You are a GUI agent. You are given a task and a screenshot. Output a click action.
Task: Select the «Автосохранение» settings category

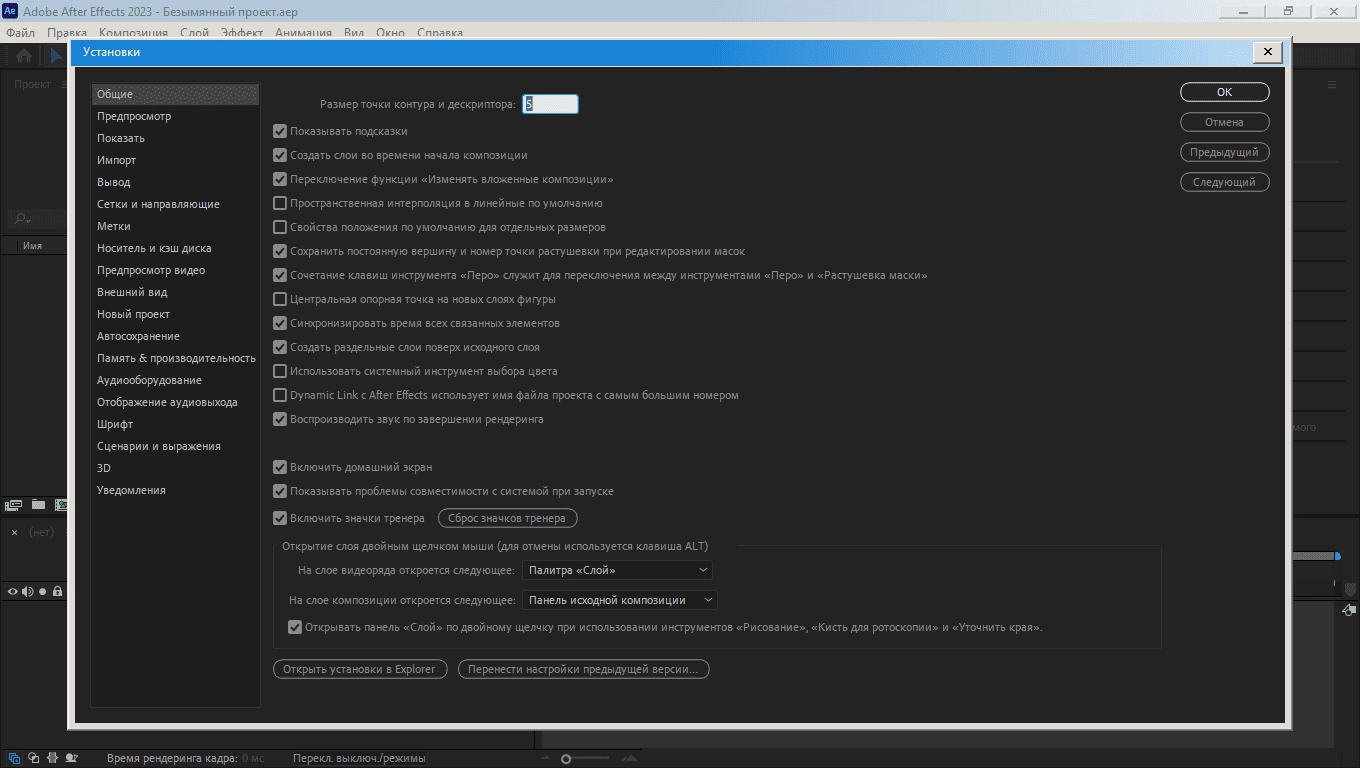pos(138,336)
